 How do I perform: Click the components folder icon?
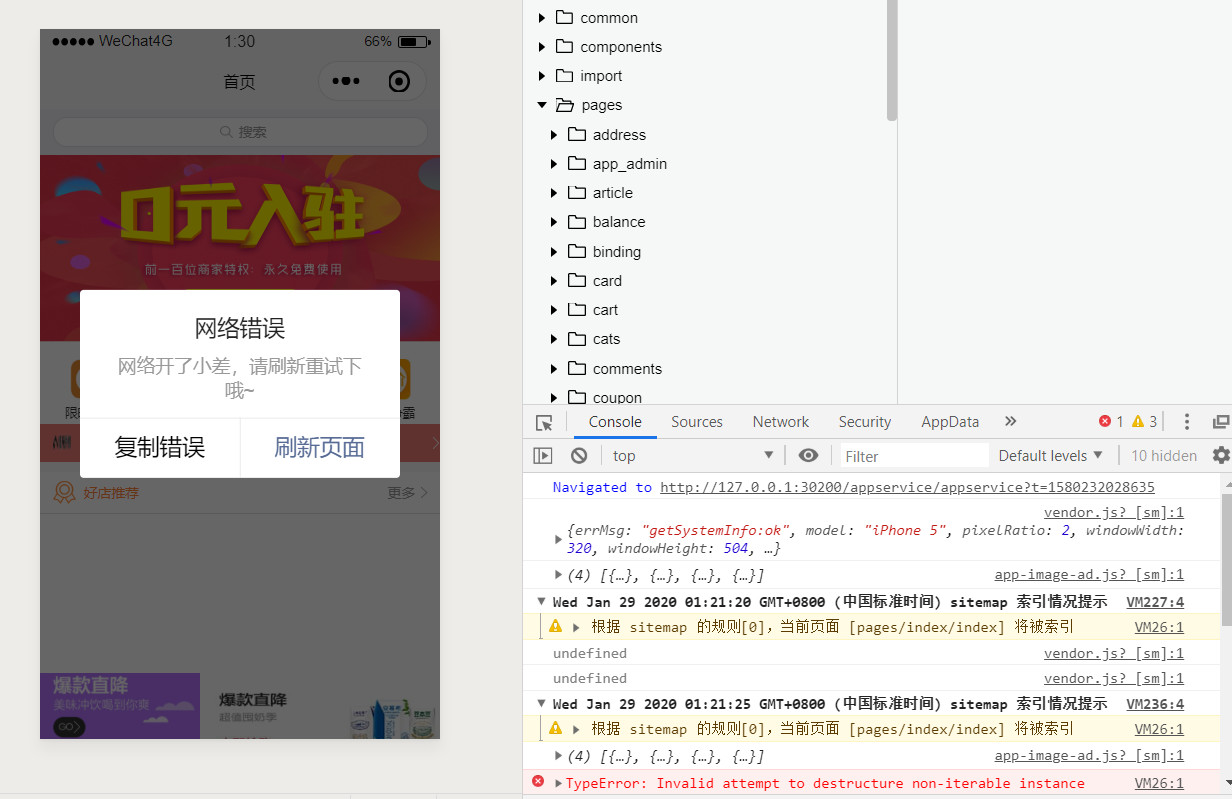pos(565,46)
